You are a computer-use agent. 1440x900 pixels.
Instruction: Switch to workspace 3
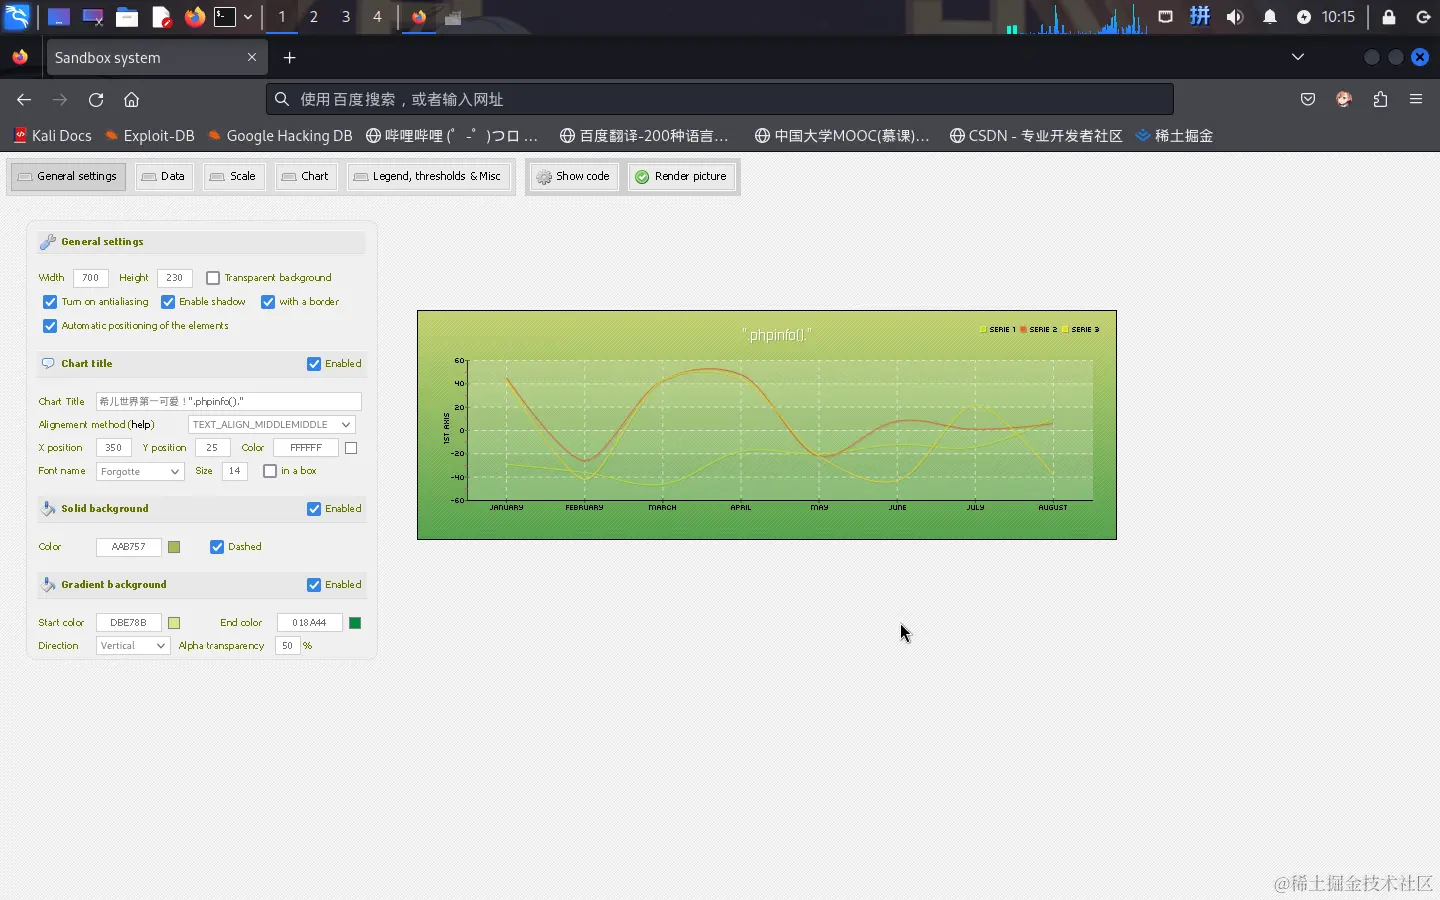point(346,17)
